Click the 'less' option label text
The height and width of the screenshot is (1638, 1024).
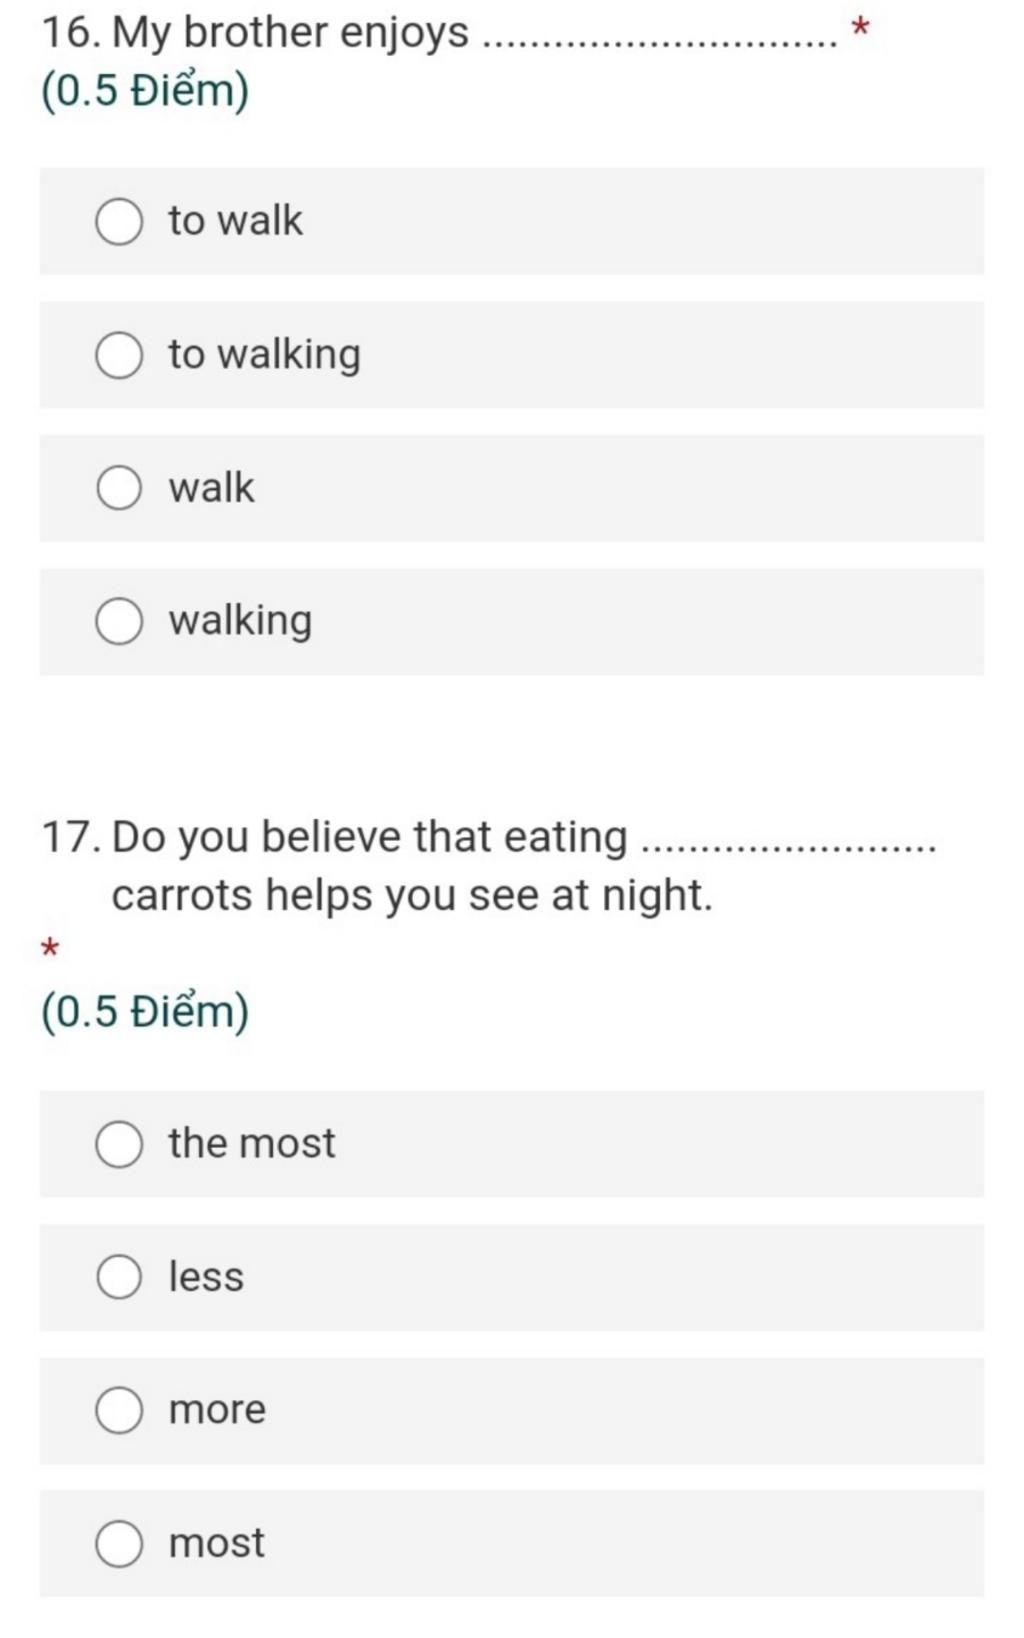tap(206, 1277)
